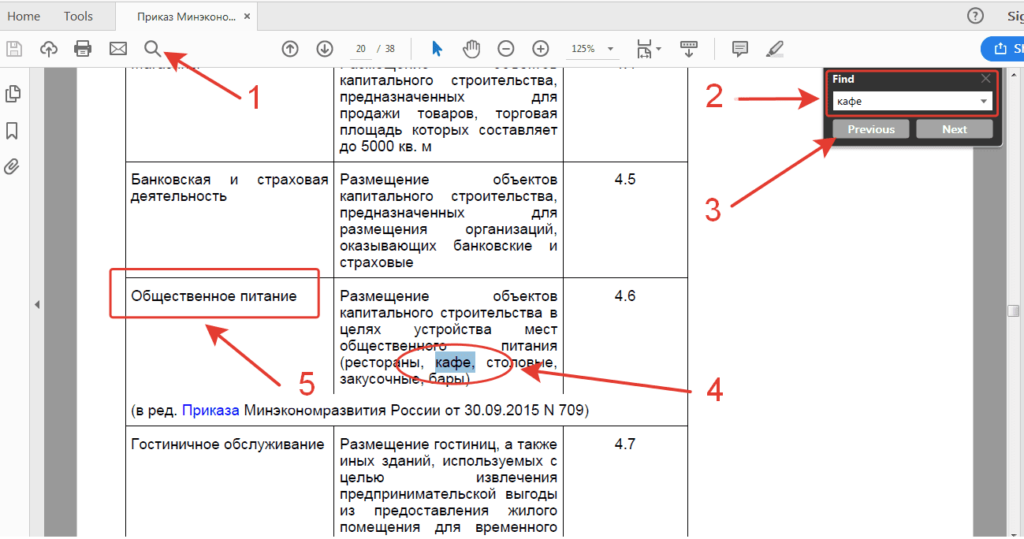Image resolution: width=1024 pixels, height=539 pixels.
Task: Click the zoom in plus icon
Action: tap(540, 48)
